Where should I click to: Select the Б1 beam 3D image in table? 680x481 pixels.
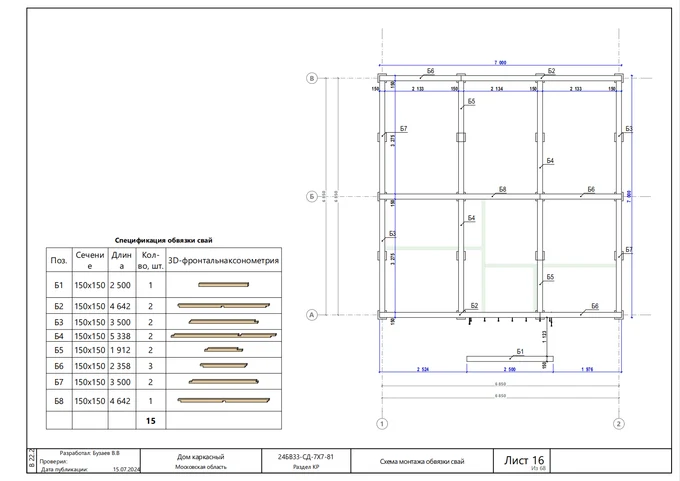coord(225,285)
